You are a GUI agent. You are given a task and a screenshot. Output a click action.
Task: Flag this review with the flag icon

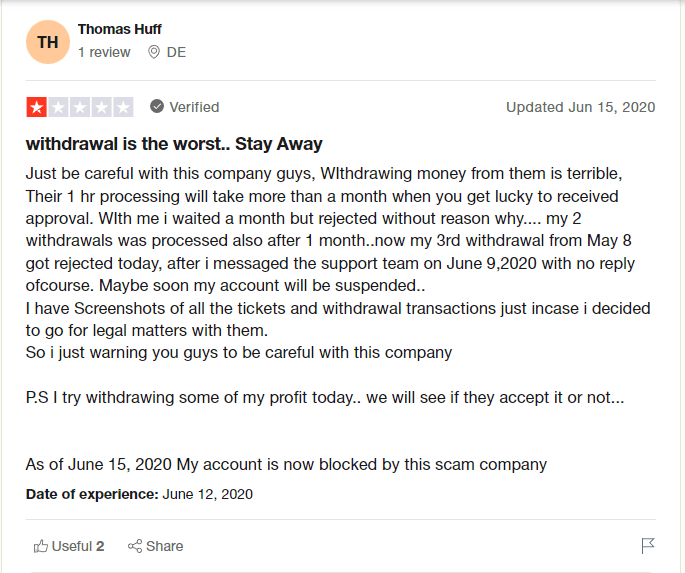pyautogui.click(x=648, y=545)
